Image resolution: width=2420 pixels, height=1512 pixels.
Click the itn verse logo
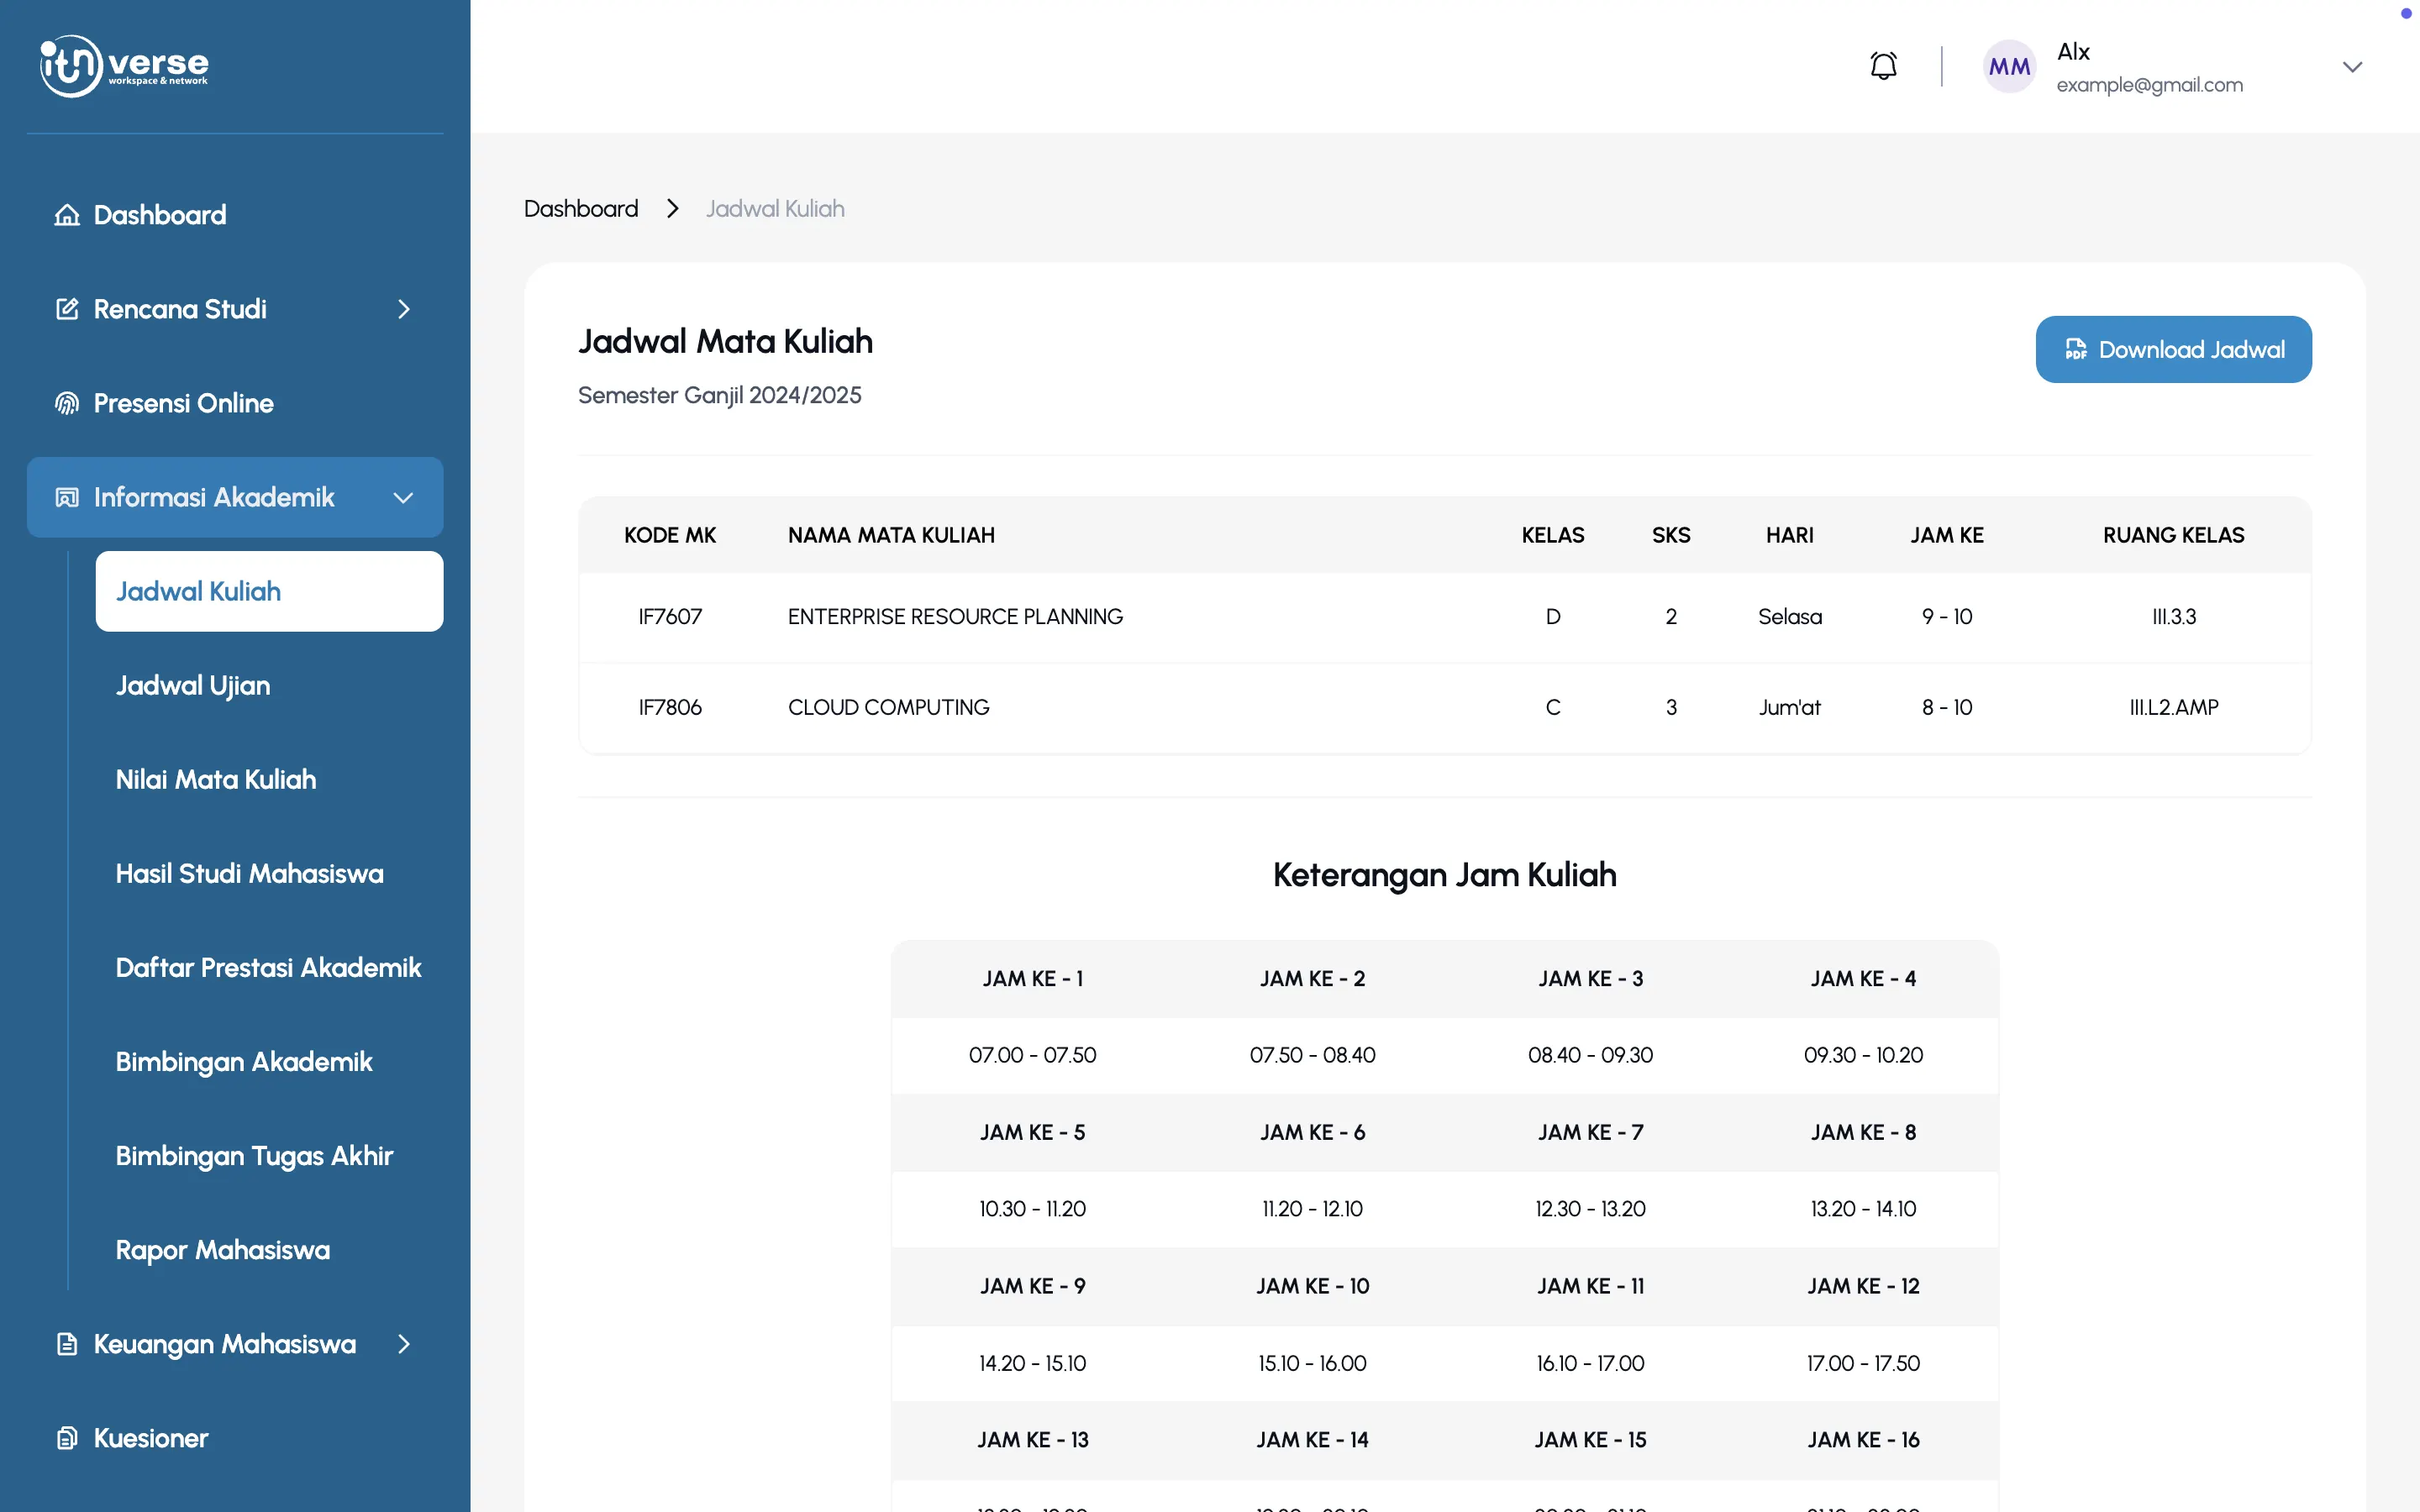(124, 66)
